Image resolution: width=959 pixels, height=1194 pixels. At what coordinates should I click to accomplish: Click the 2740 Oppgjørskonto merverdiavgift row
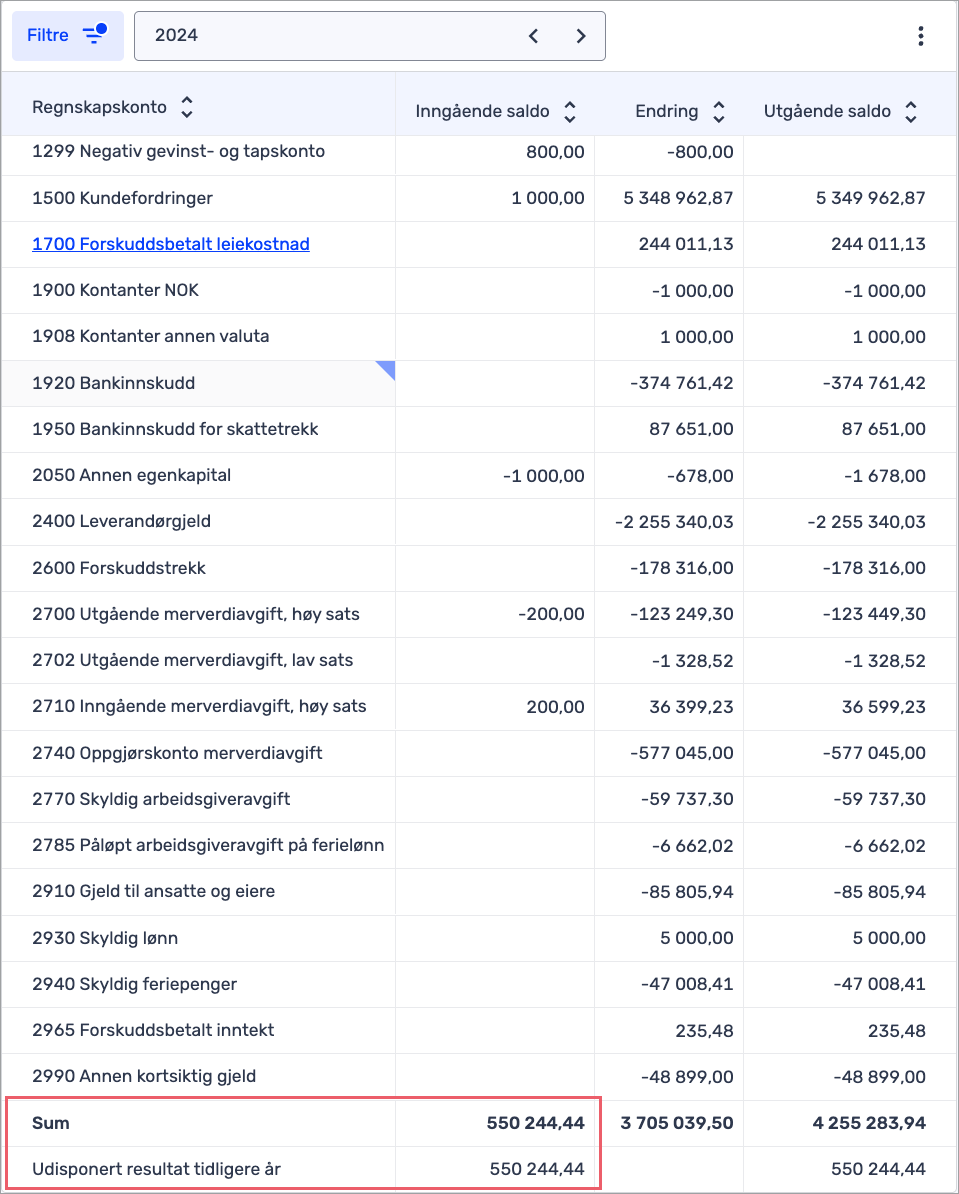coord(177,753)
